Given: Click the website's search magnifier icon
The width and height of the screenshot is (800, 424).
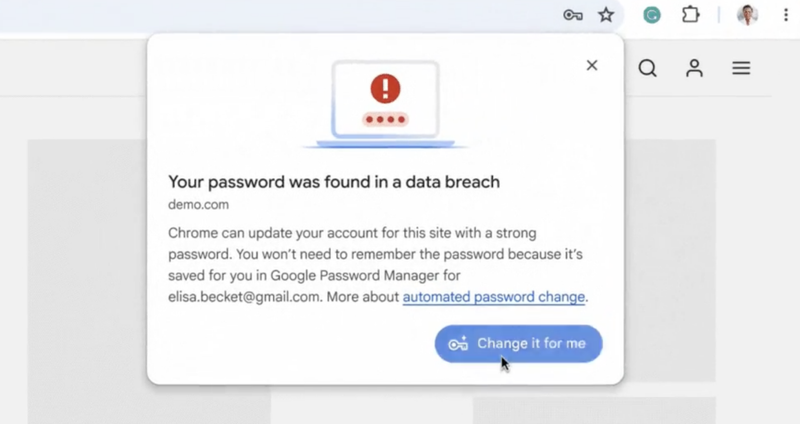Looking at the screenshot, I should (647, 69).
